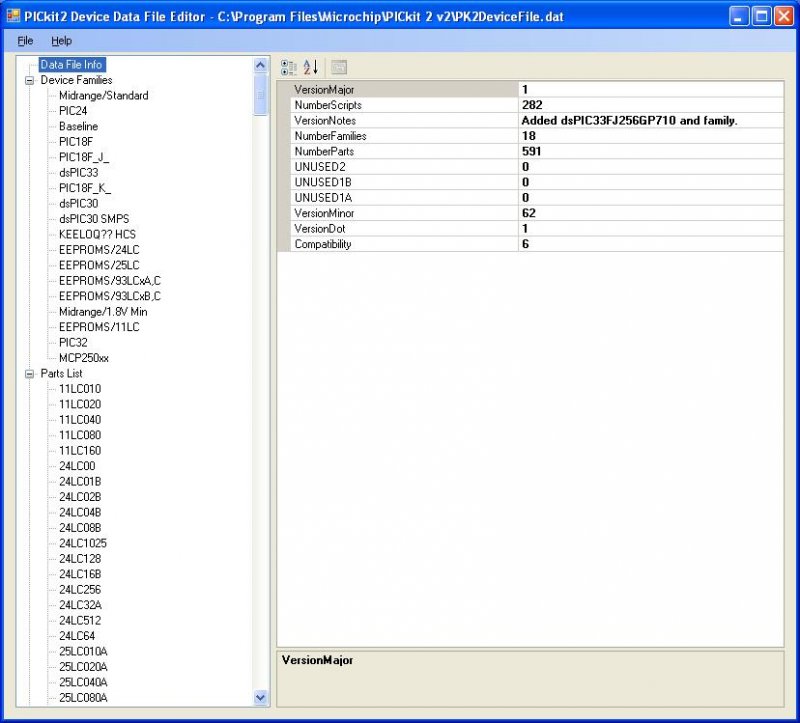This screenshot has height=723, width=800.
Task: Select part 11LC010 in Parts List
Action: (80, 389)
